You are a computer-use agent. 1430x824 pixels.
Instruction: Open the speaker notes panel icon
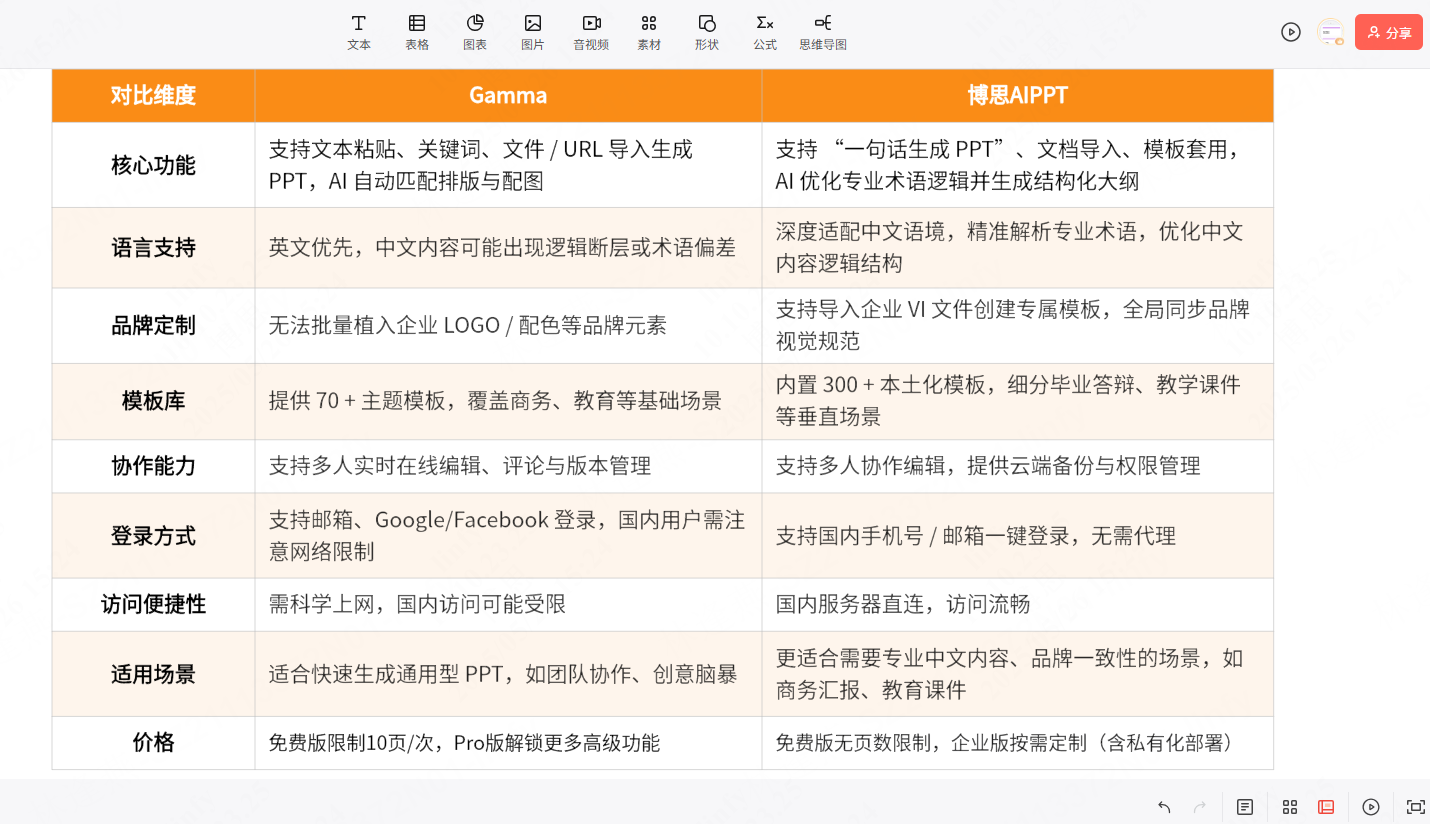(x=1245, y=807)
